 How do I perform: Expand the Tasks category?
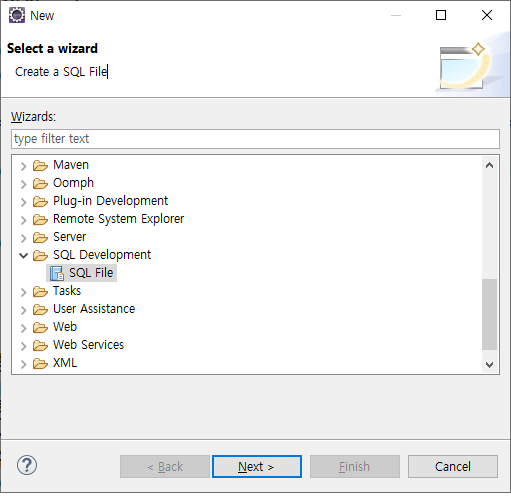[23, 292]
